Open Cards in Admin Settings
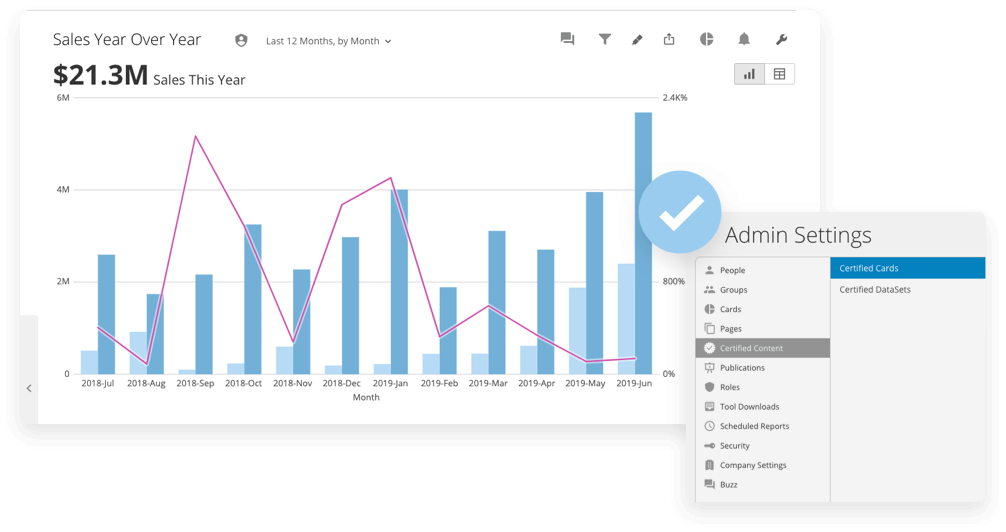 (x=763, y=309)
